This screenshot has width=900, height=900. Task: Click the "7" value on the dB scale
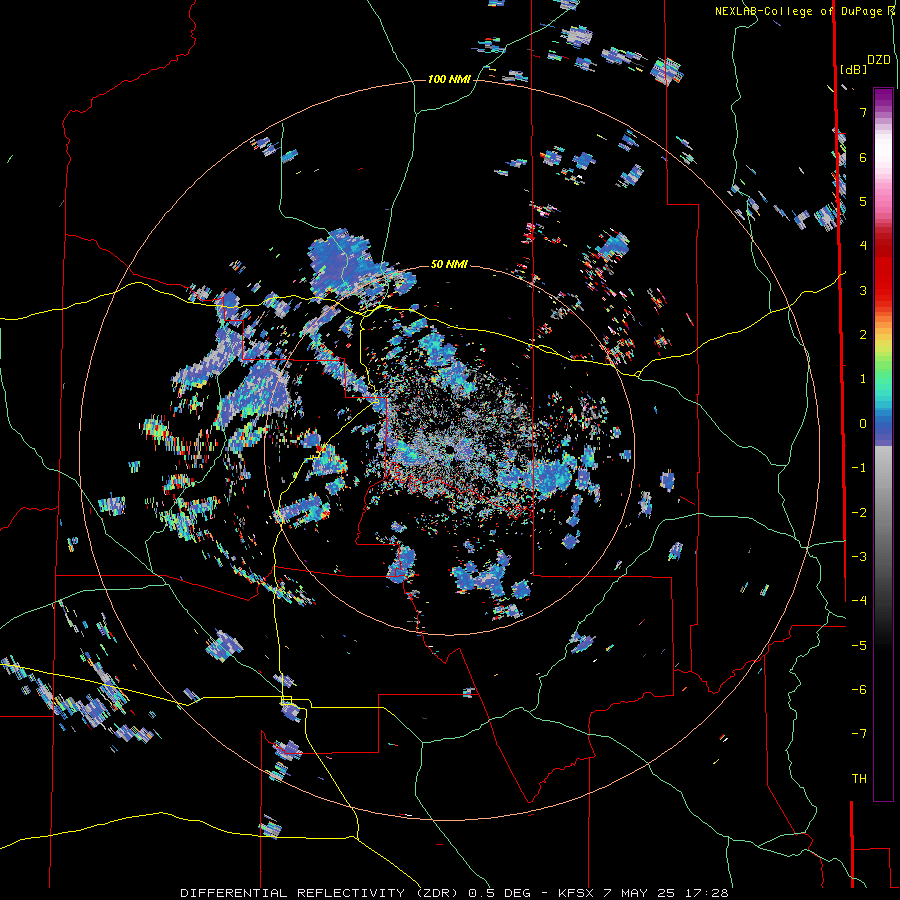tap(863, 112)
